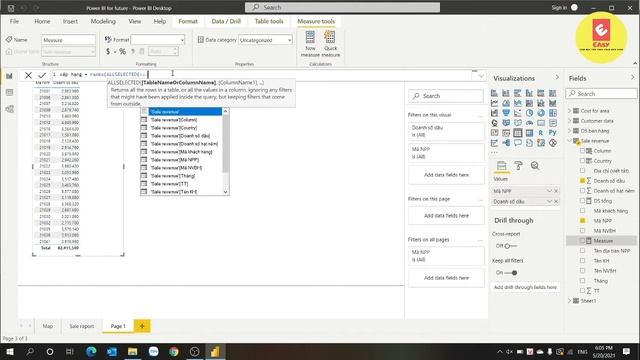640x360 pixels.
Task: Select the line chart visual
Action: point(494,103)
